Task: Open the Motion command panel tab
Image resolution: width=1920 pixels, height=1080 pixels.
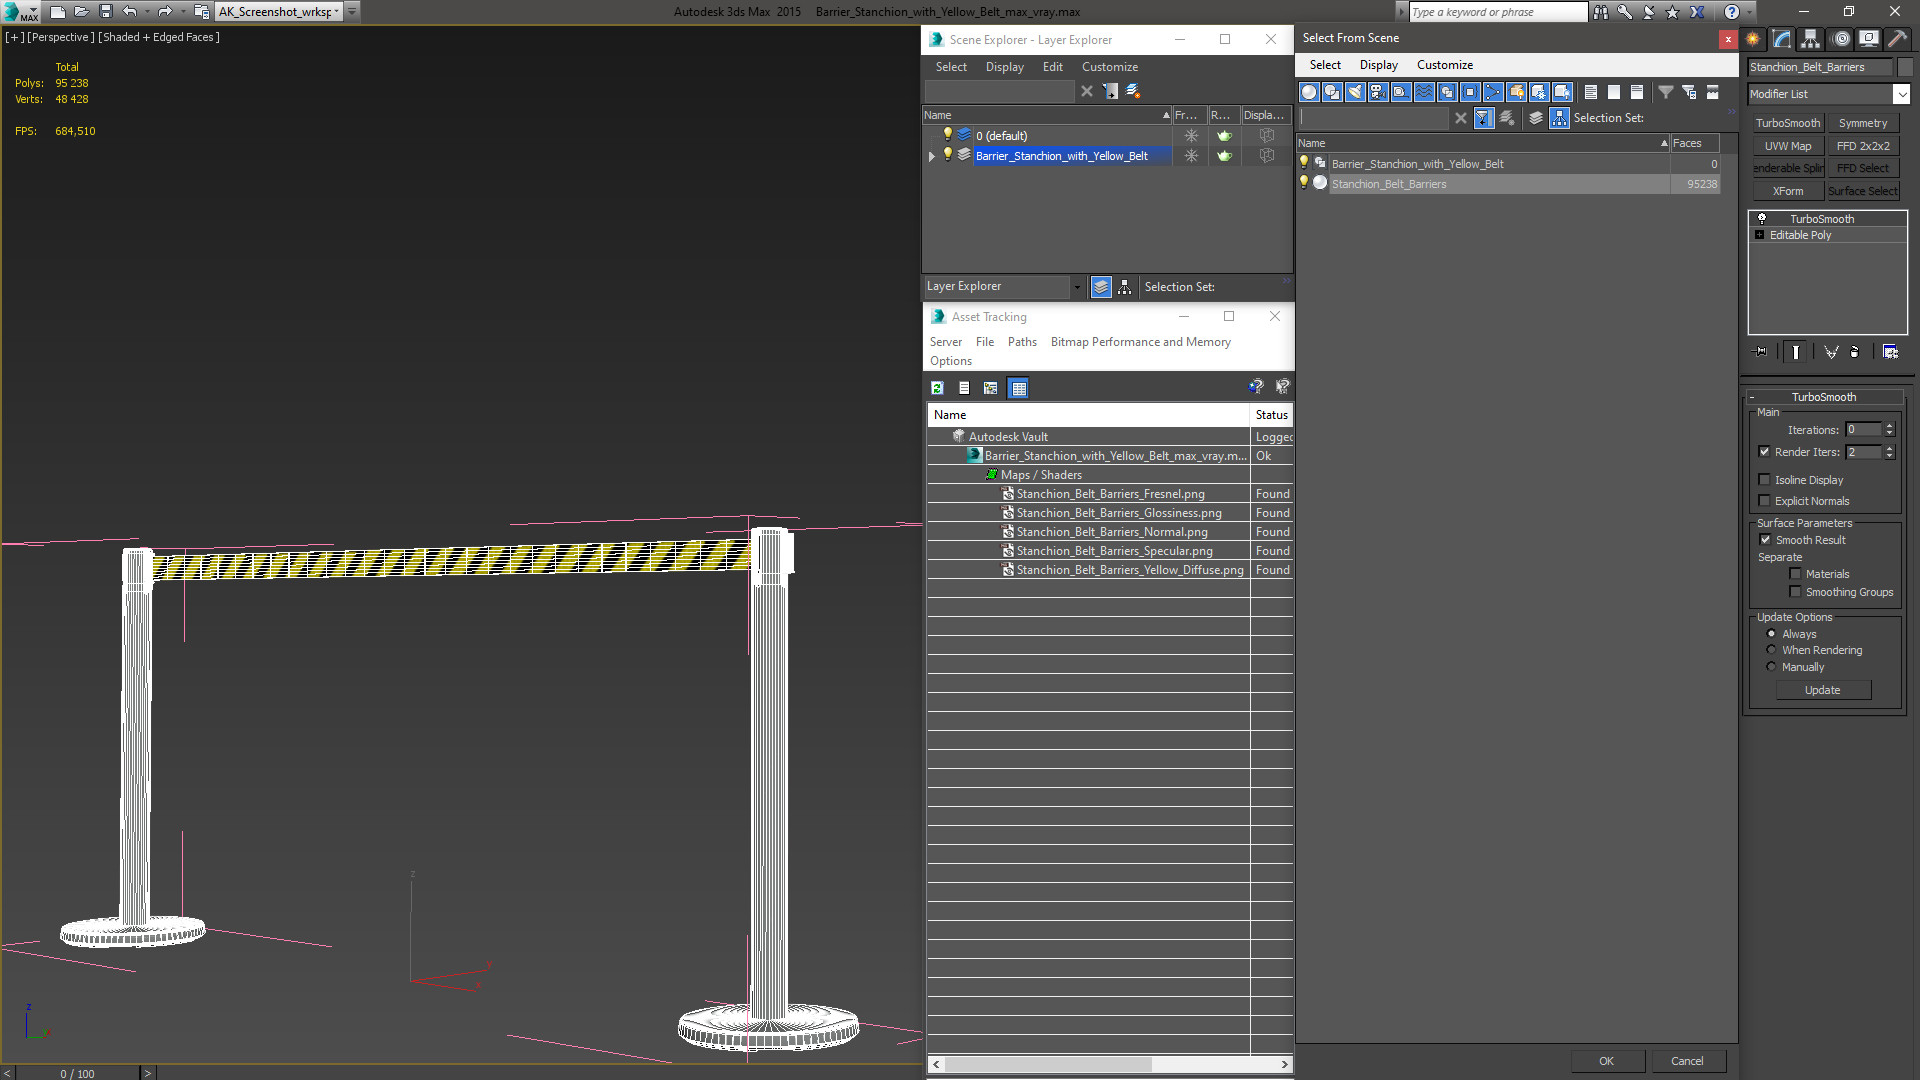Action: coord(1840,39)
